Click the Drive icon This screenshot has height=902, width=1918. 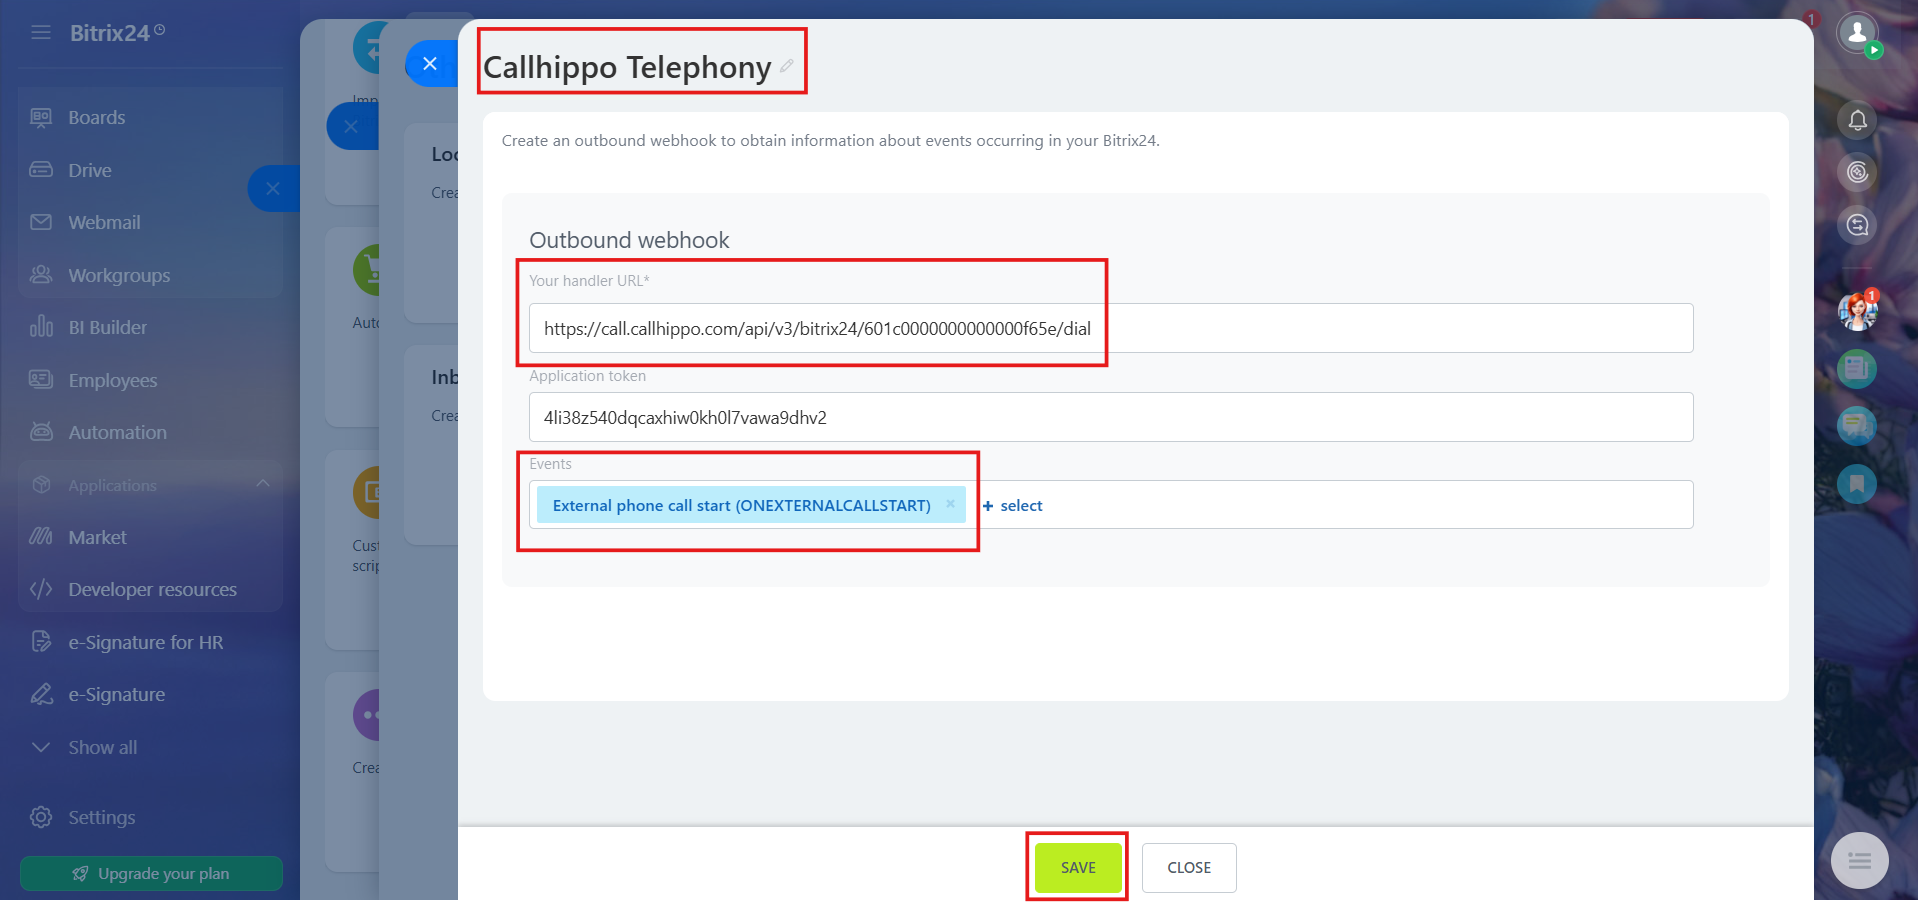pos(41,170)
